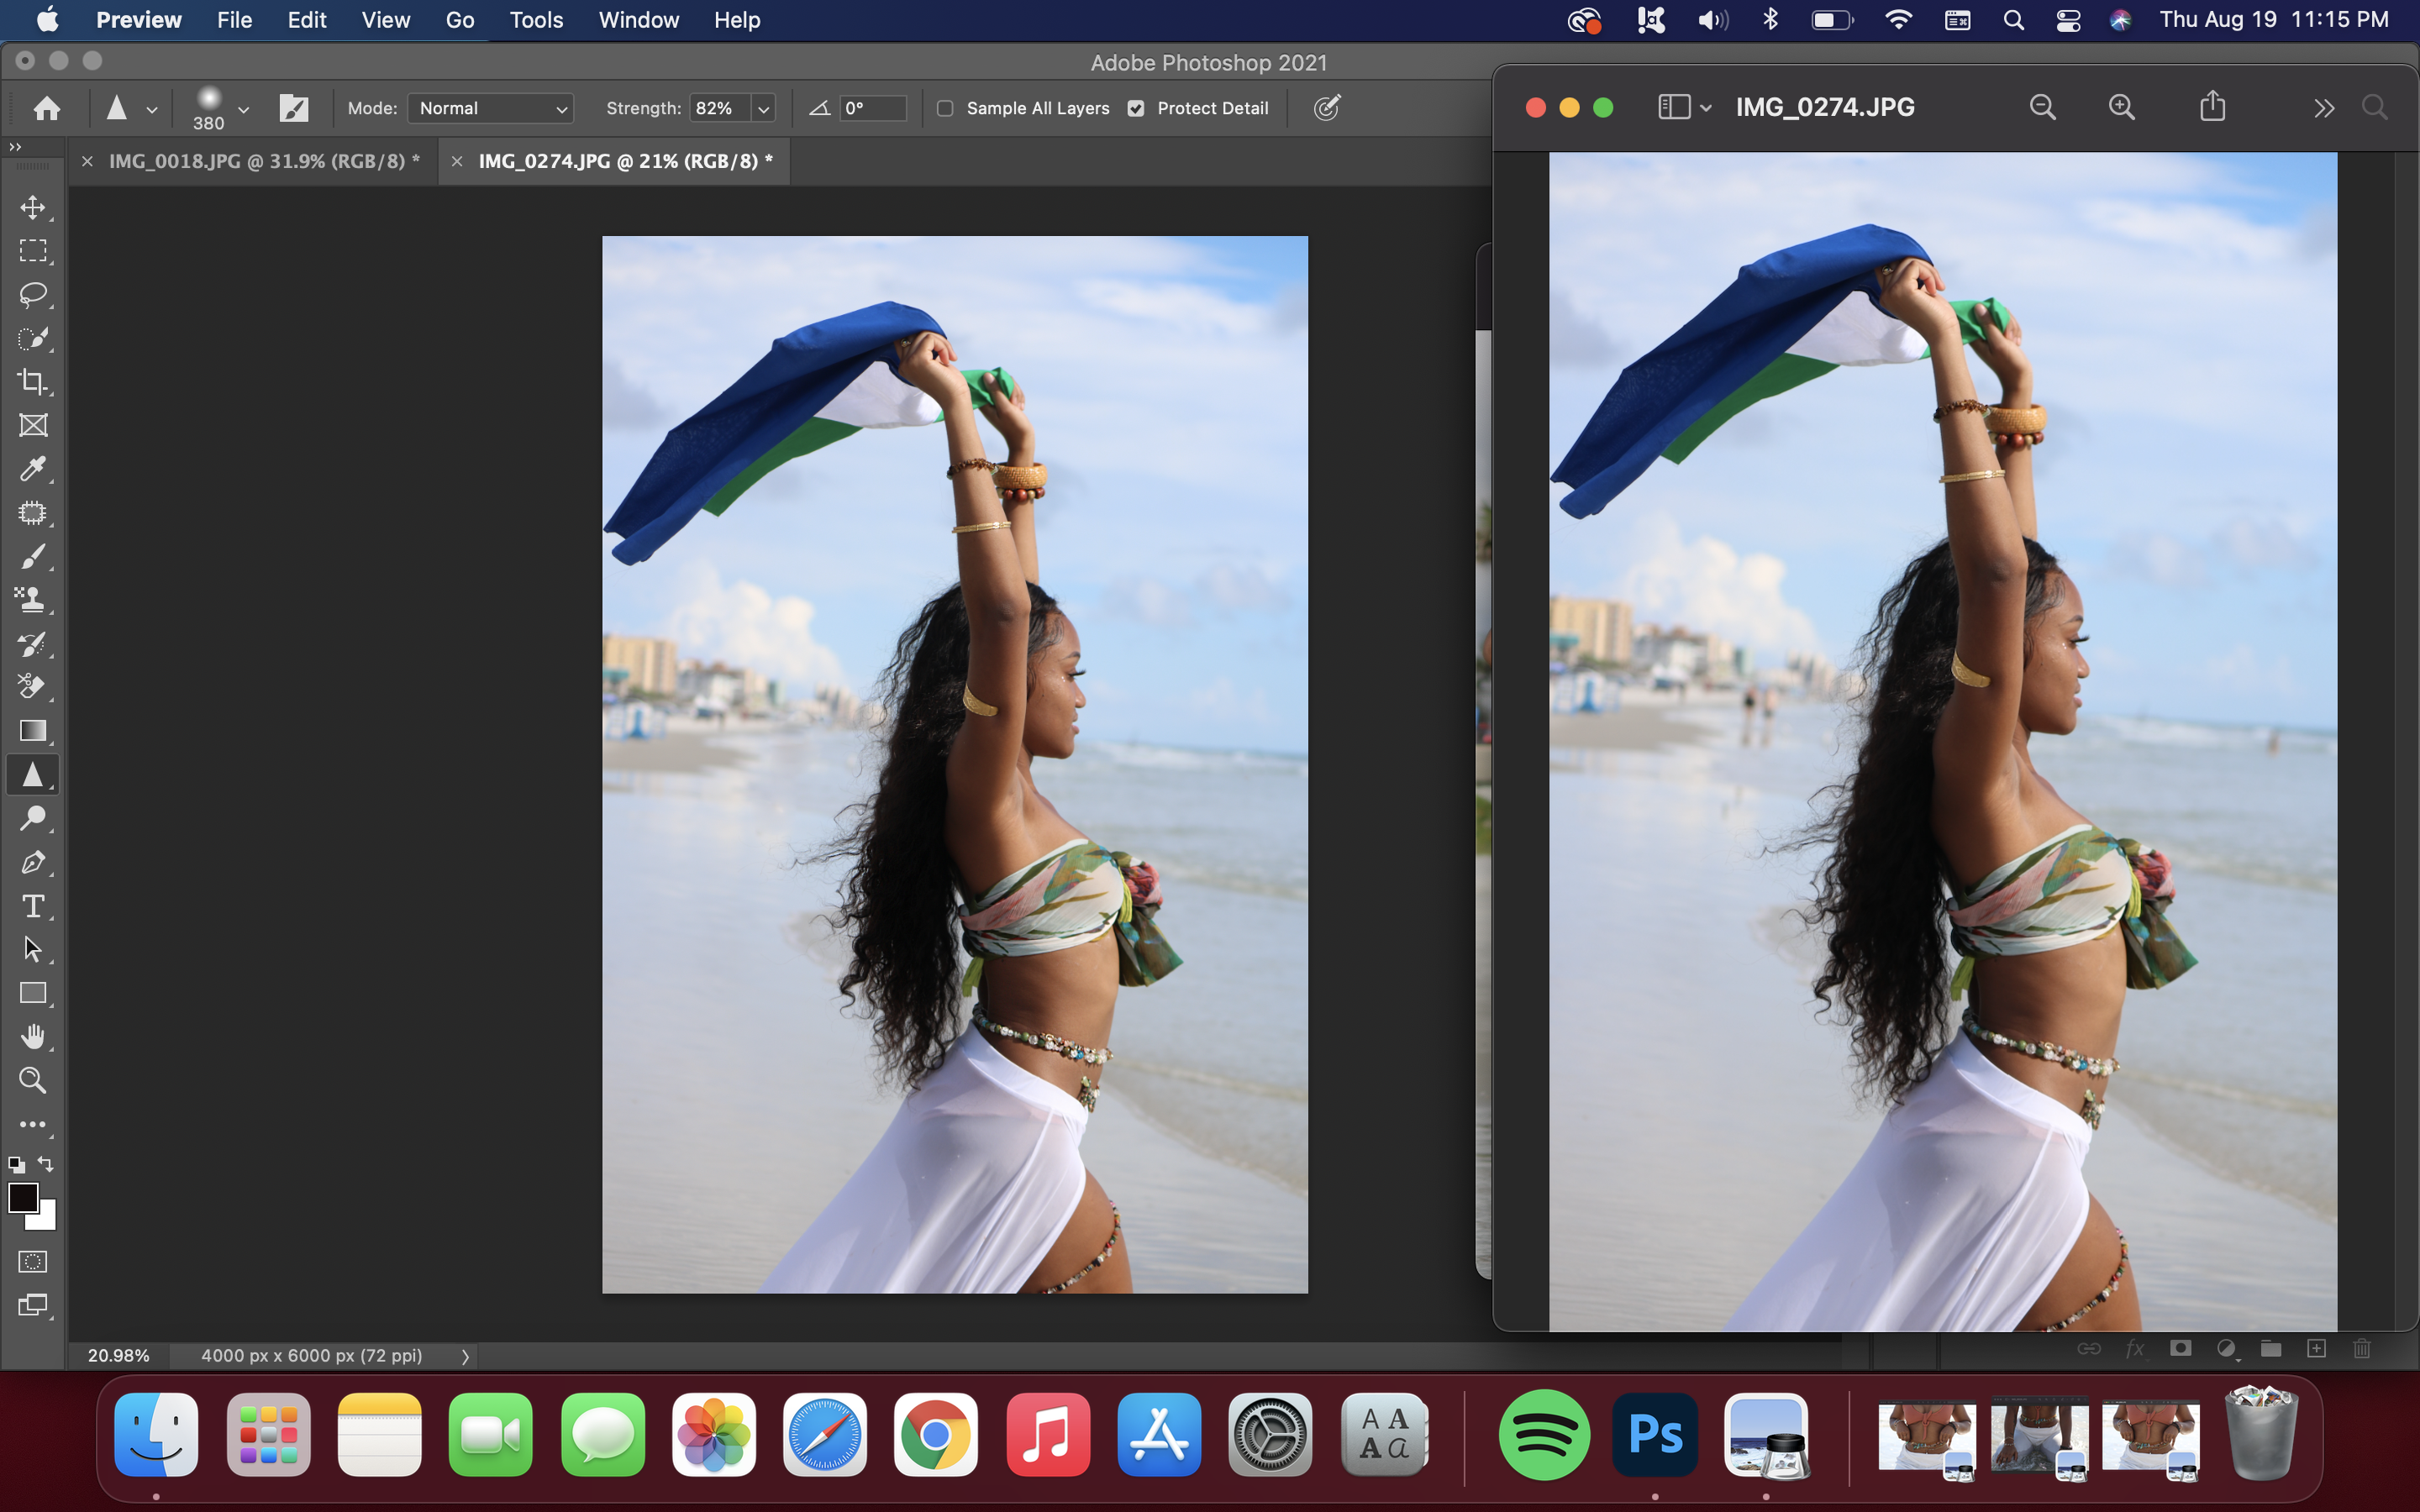
Task: Select the Move tool
Action: point(32,207)
